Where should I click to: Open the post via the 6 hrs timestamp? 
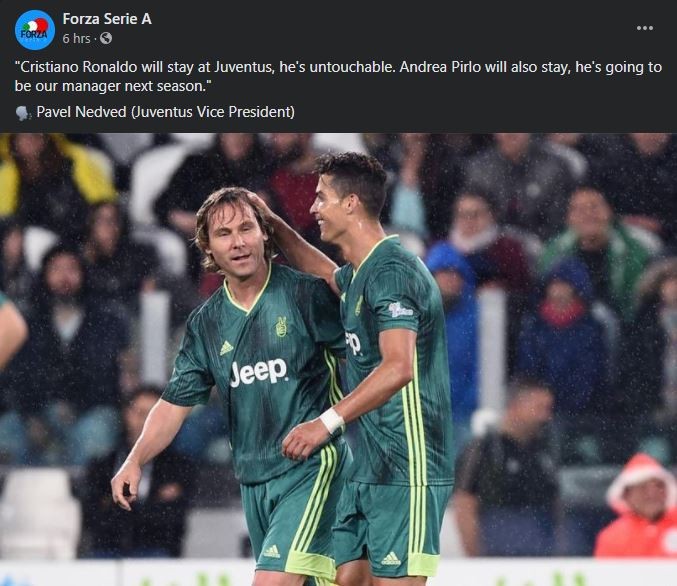coord(76,38)
